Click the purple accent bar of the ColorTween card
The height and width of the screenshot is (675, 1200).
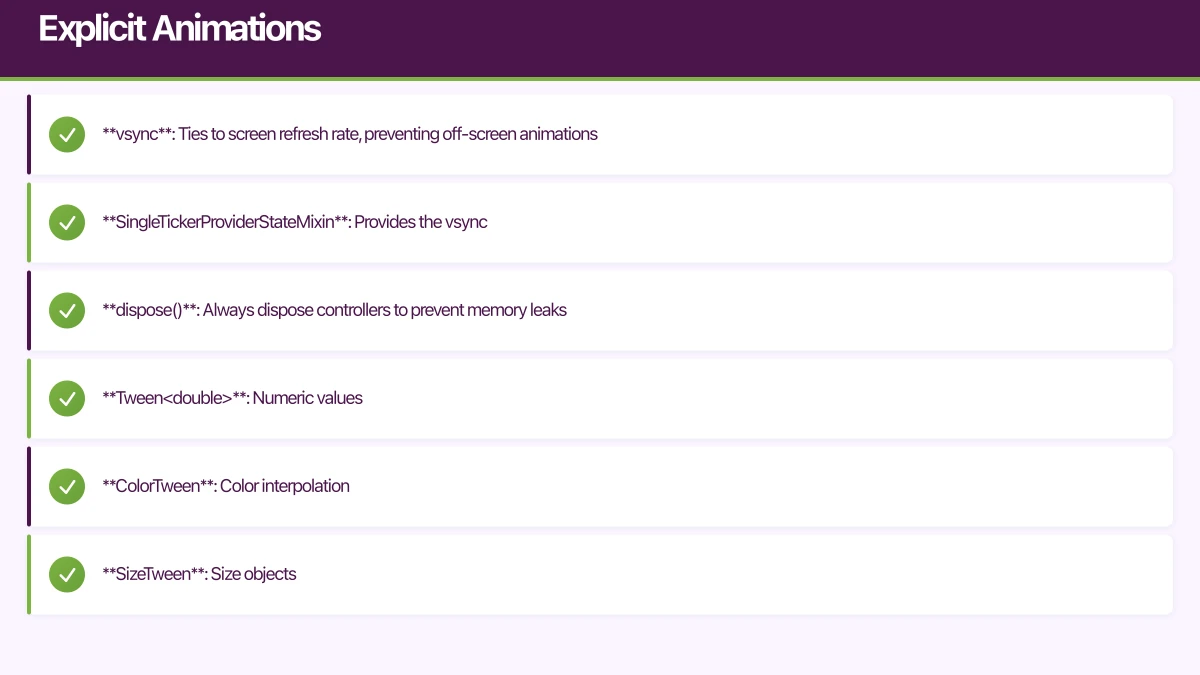click(x=29, y=486)
